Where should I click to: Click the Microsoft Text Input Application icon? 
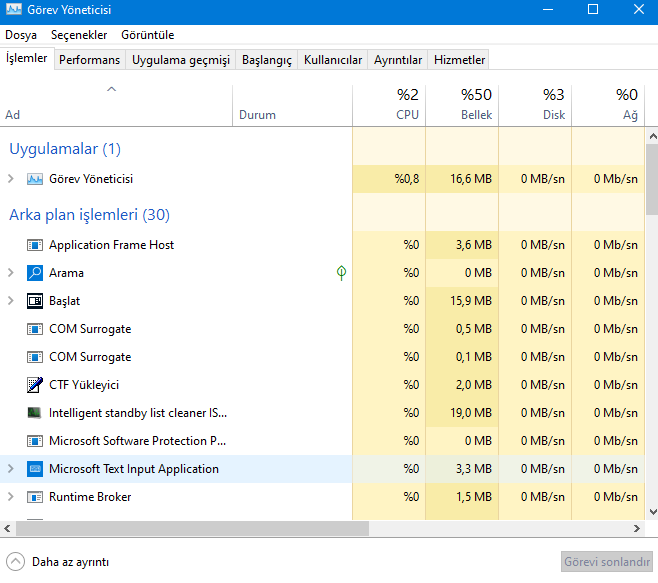pyautogui.click(x=35, y=469)
